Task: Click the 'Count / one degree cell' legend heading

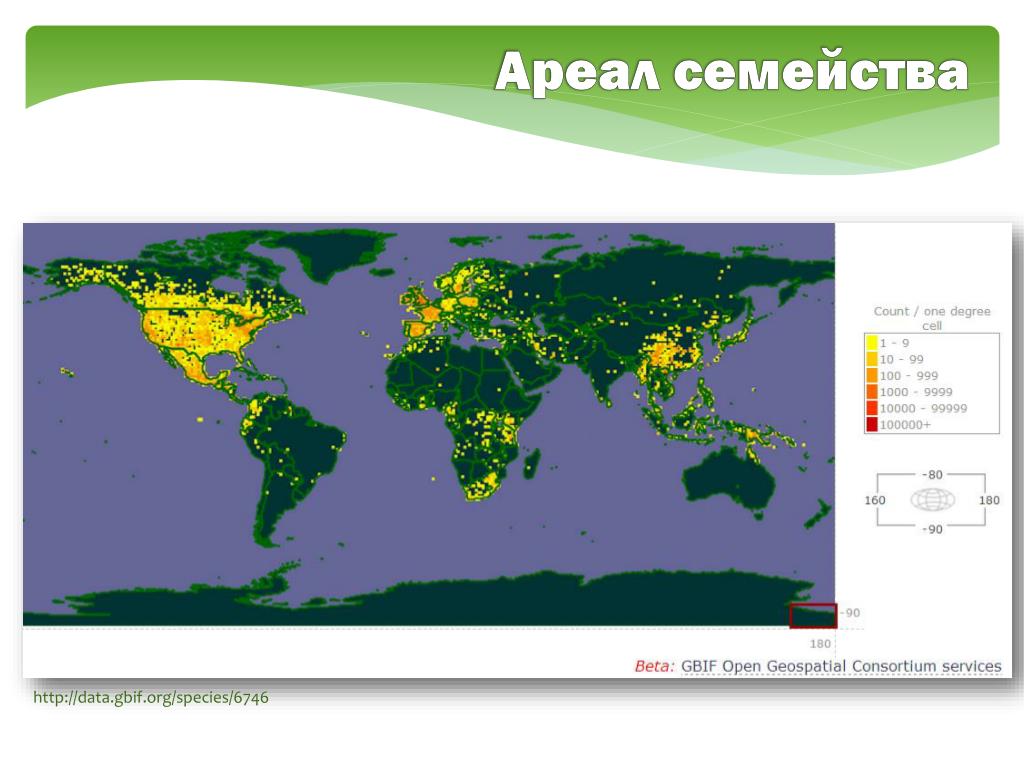Action: pyautogui.click(x=932, y=318)
